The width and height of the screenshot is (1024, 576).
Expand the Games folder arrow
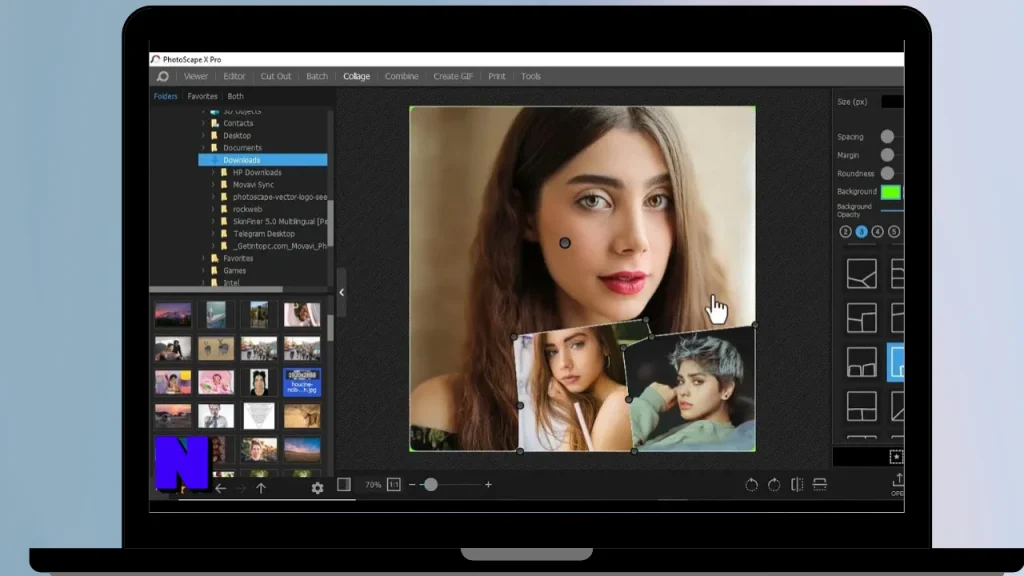(203, 270)
